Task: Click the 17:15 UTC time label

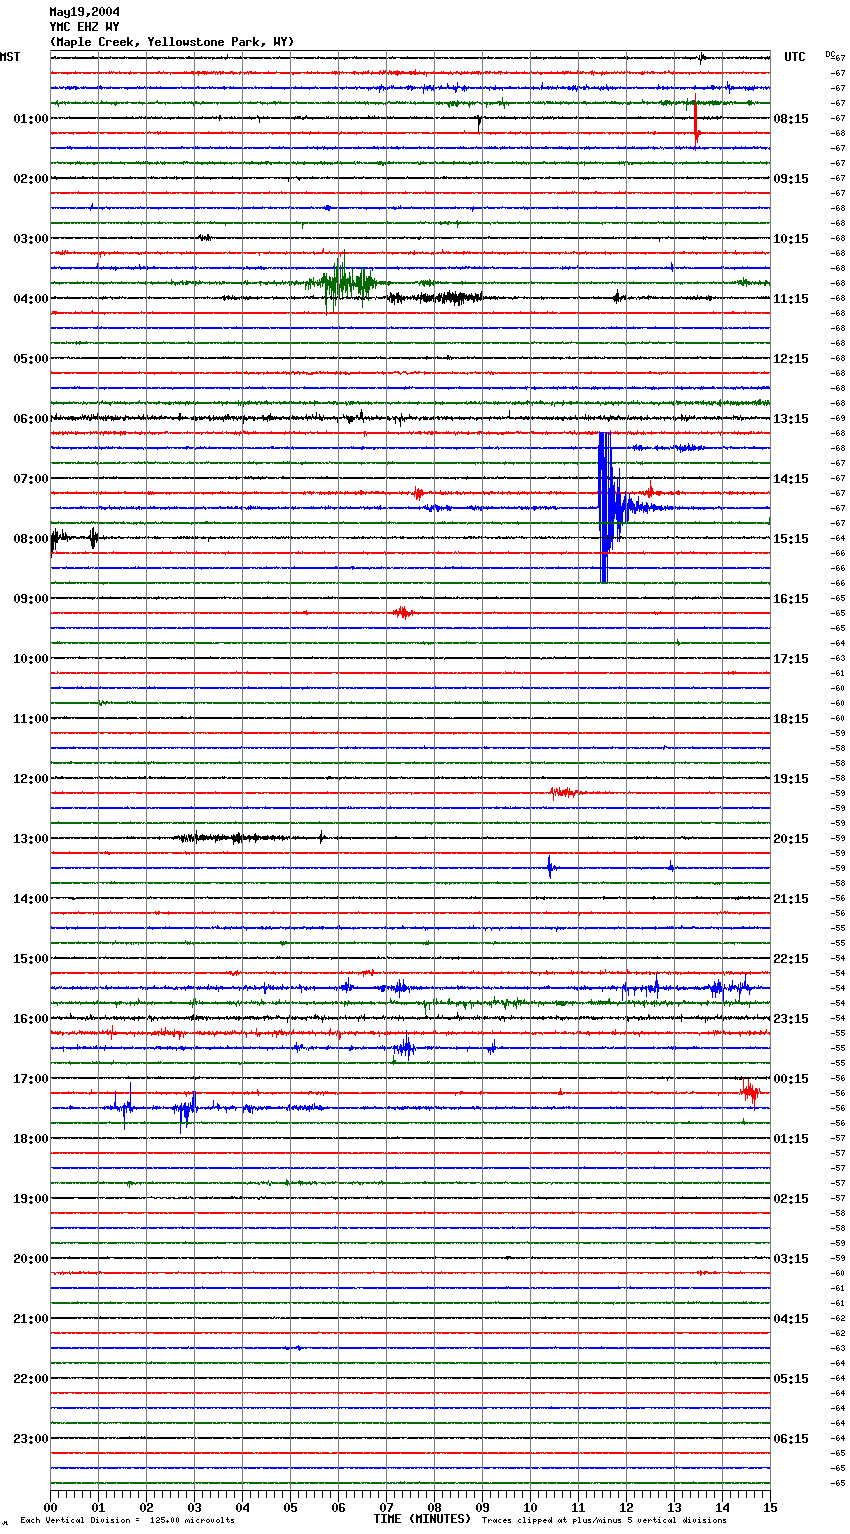Action: (791, 659)
